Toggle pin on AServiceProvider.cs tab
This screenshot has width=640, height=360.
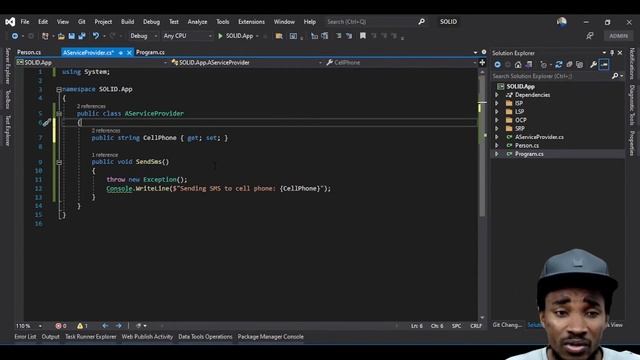tap(121, 53)
